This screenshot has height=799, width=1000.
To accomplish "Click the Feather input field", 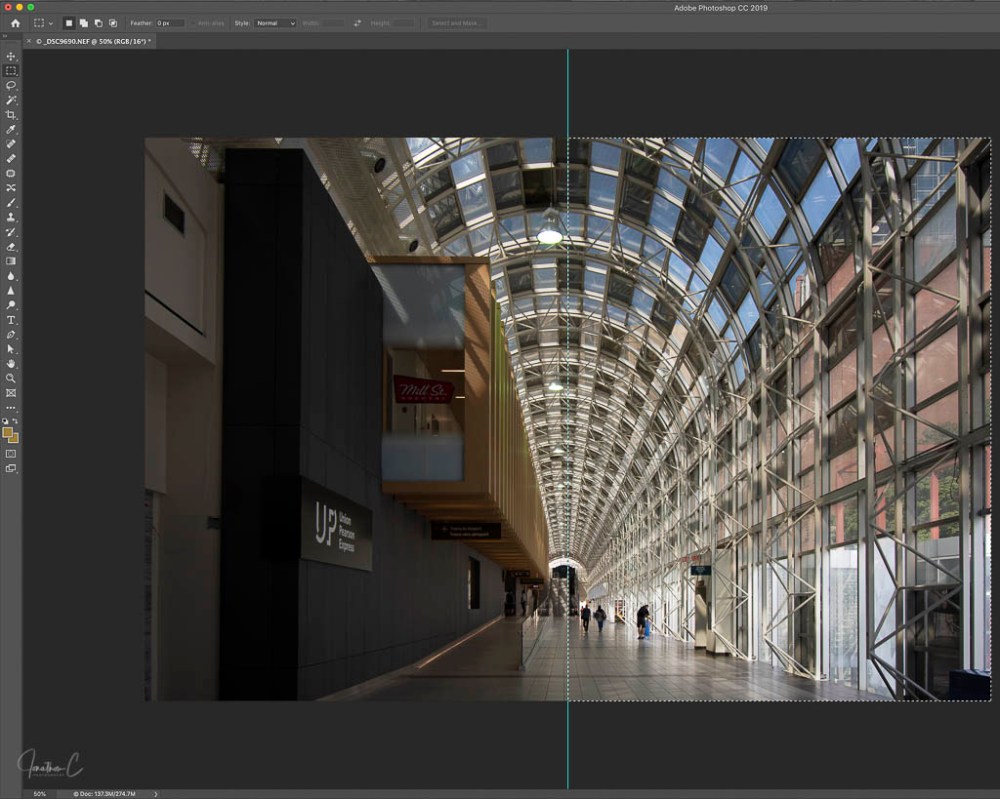I will pos(169,23).
